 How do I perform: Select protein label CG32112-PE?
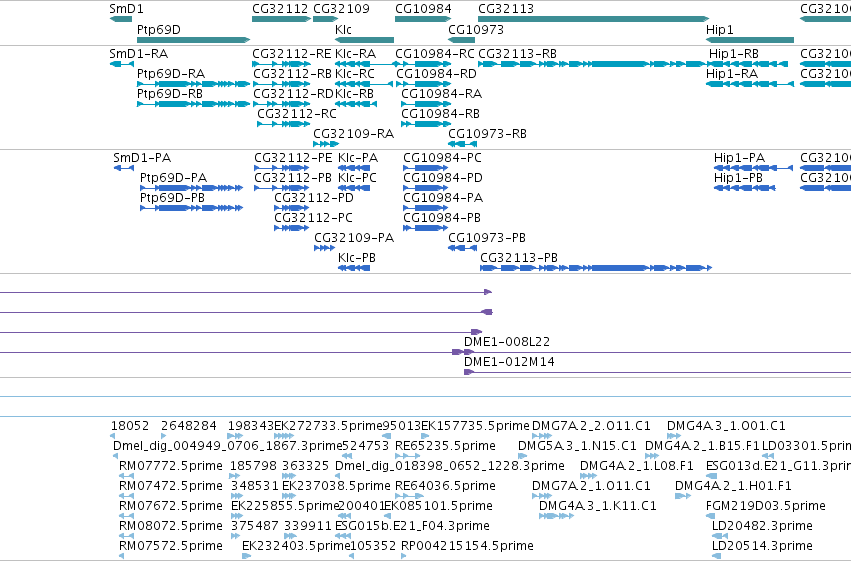click(x=294, y=158)
